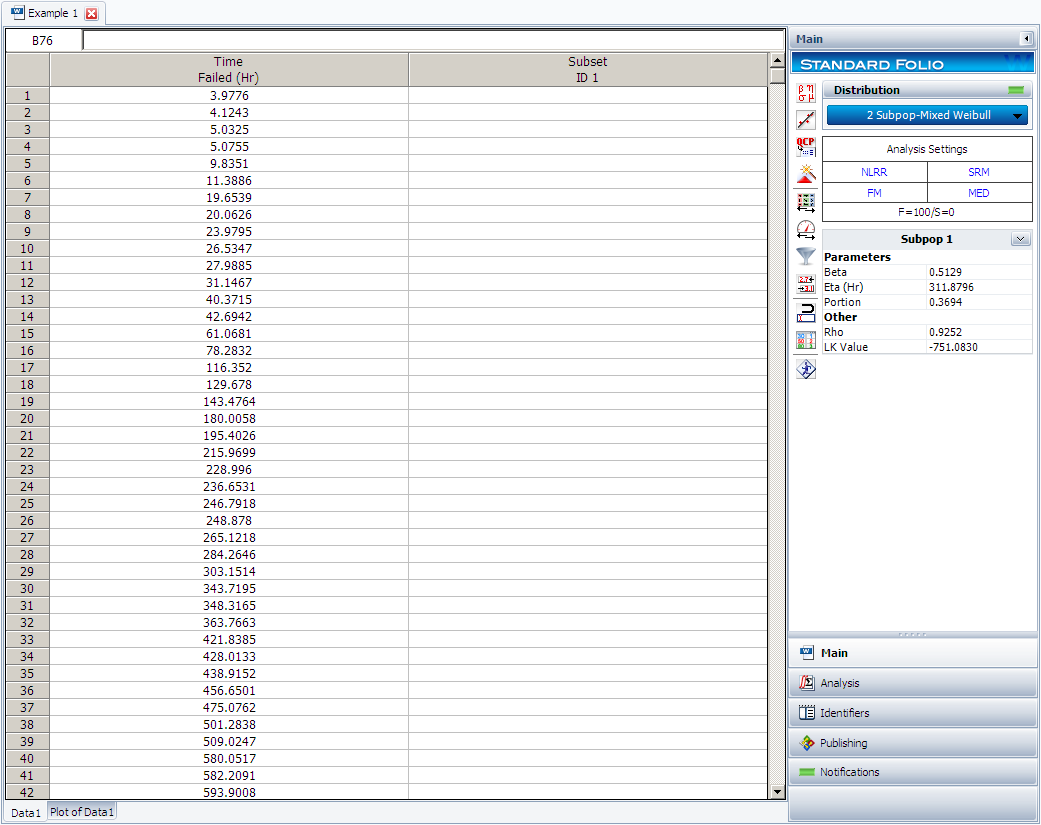Select the Data1 sheet tab
Image resolution: width=1041 pixels, height=825 pixels.
26,812
